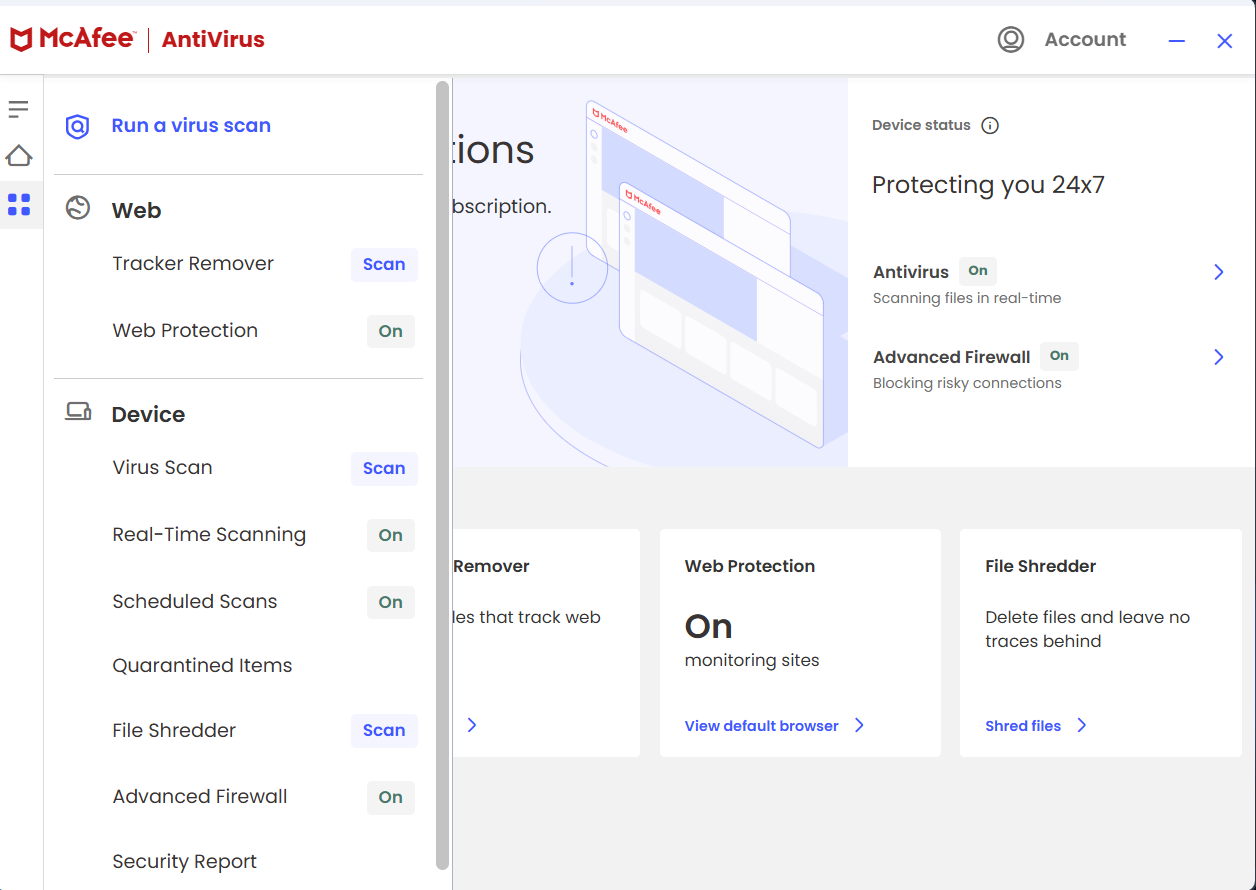Open Security Report menu entry
1256x890 pixels.
click(x=185, y=862)
